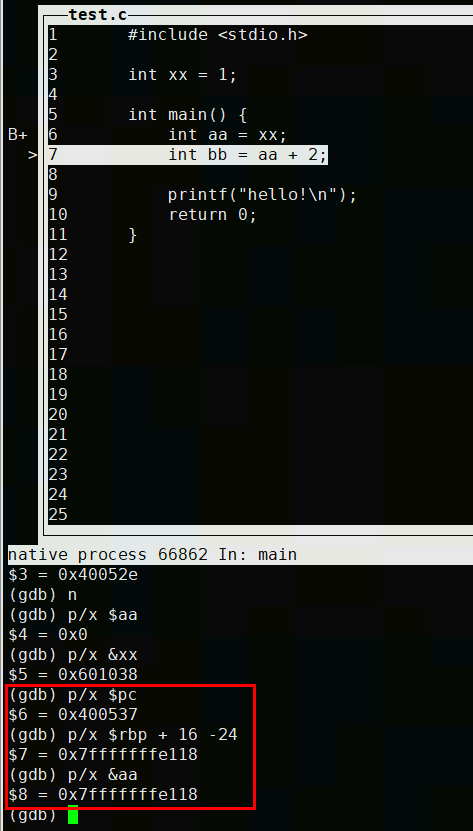Image resolution: width=473 pixels, height=831 pixels.
Task: Click the green terminal cursor block
Action: point(73,815)
